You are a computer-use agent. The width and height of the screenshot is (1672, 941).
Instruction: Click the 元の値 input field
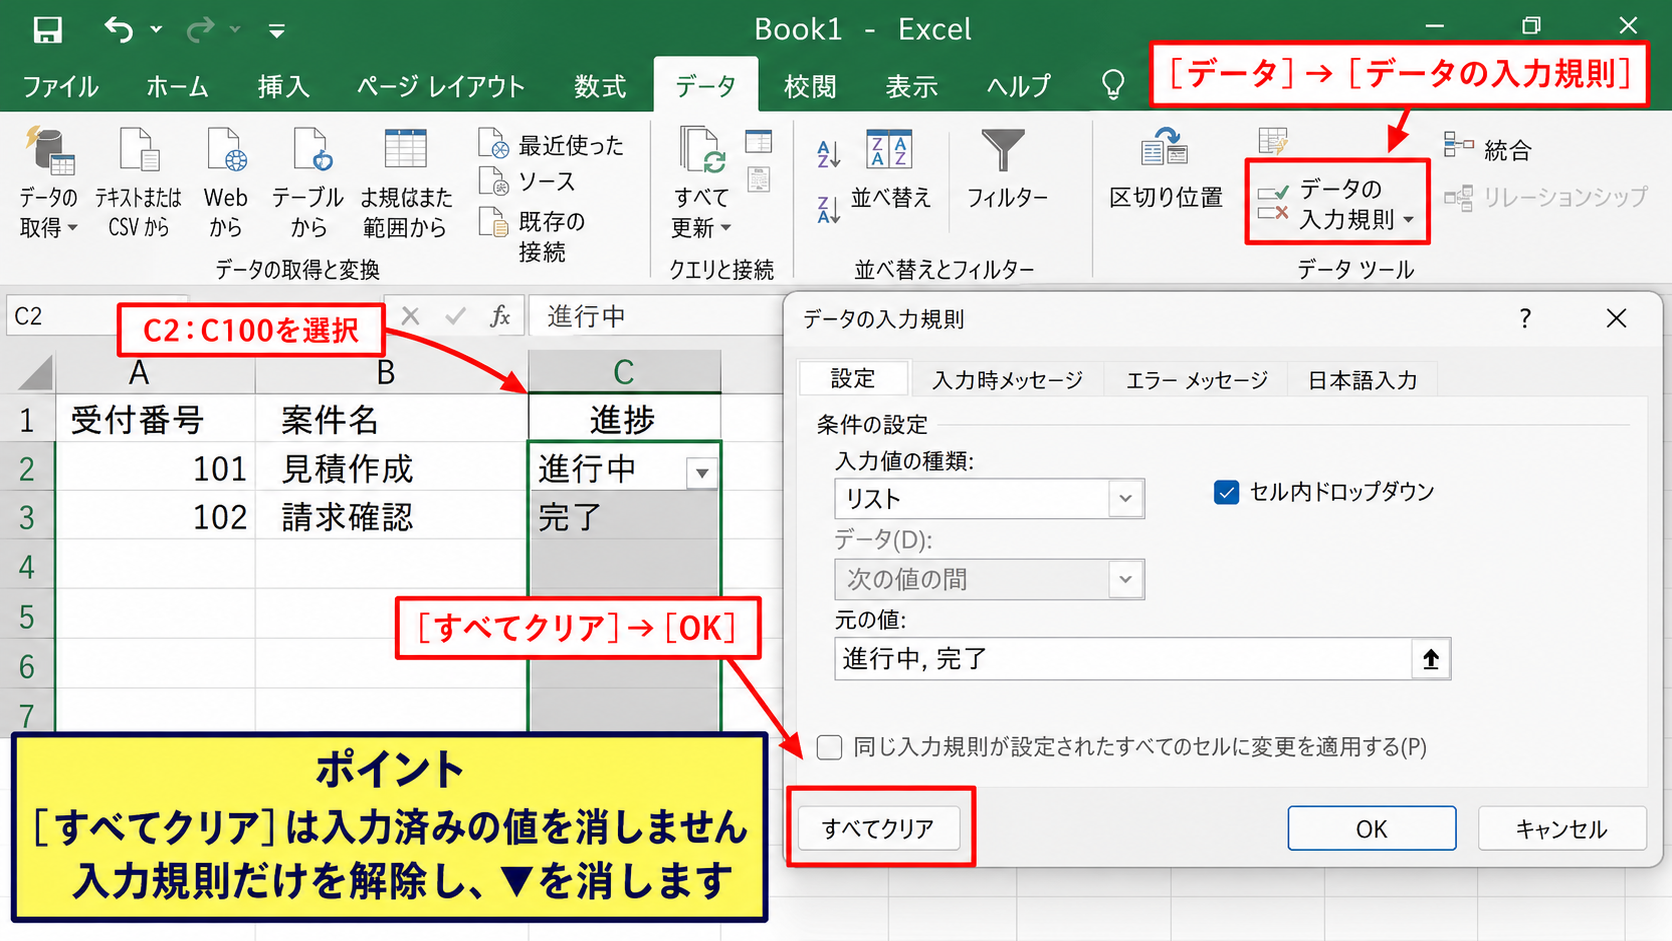point(1123,659)
